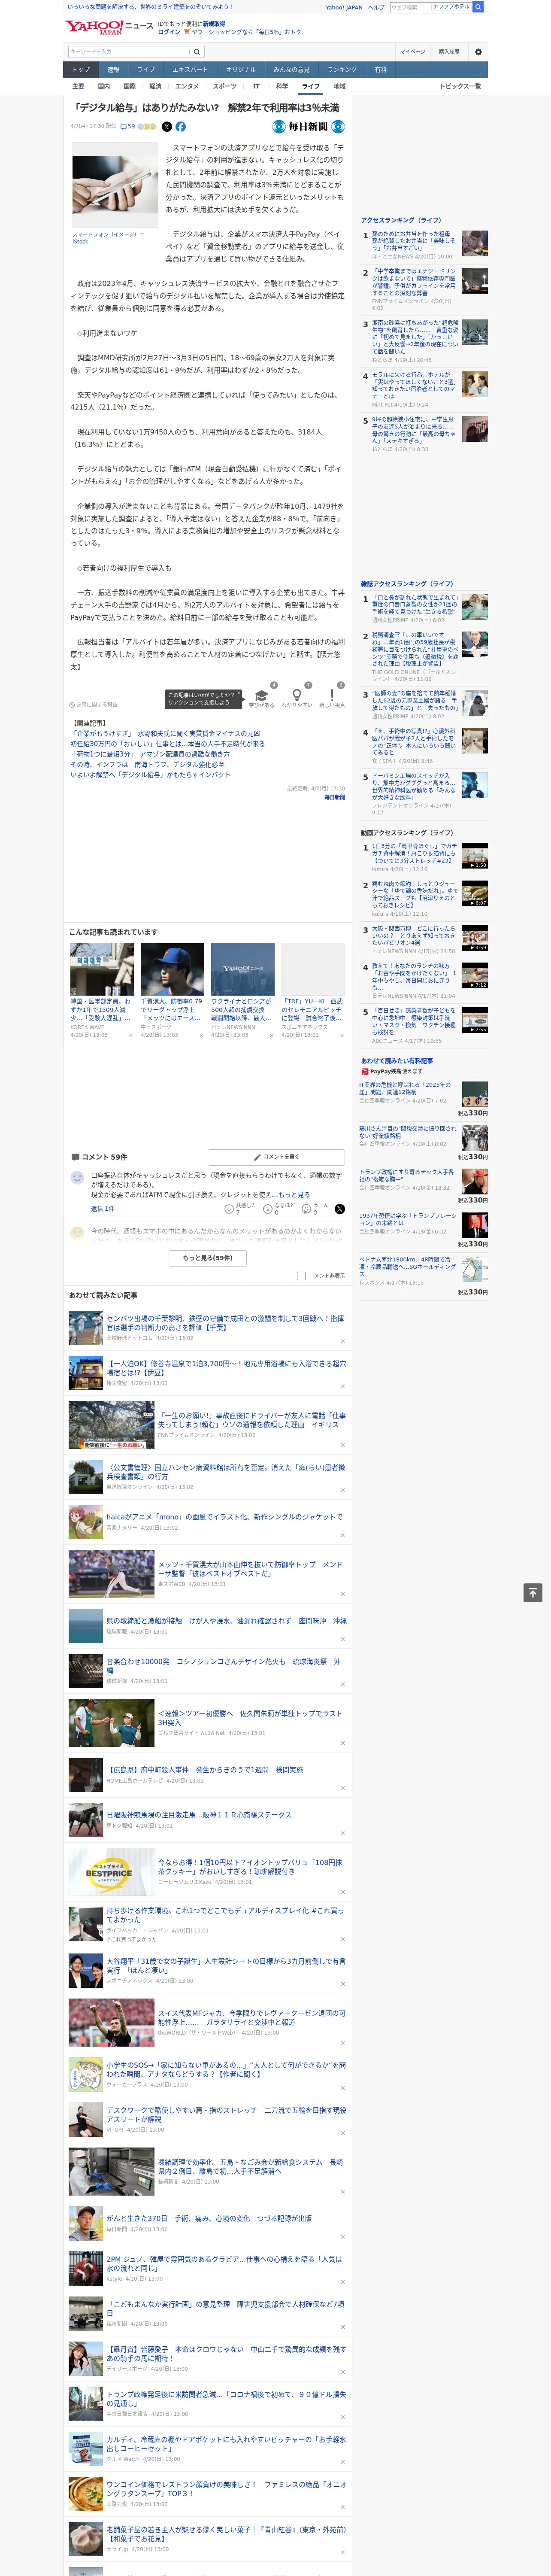Open halcaがアニメ「mono」article link

[224, 1516]
